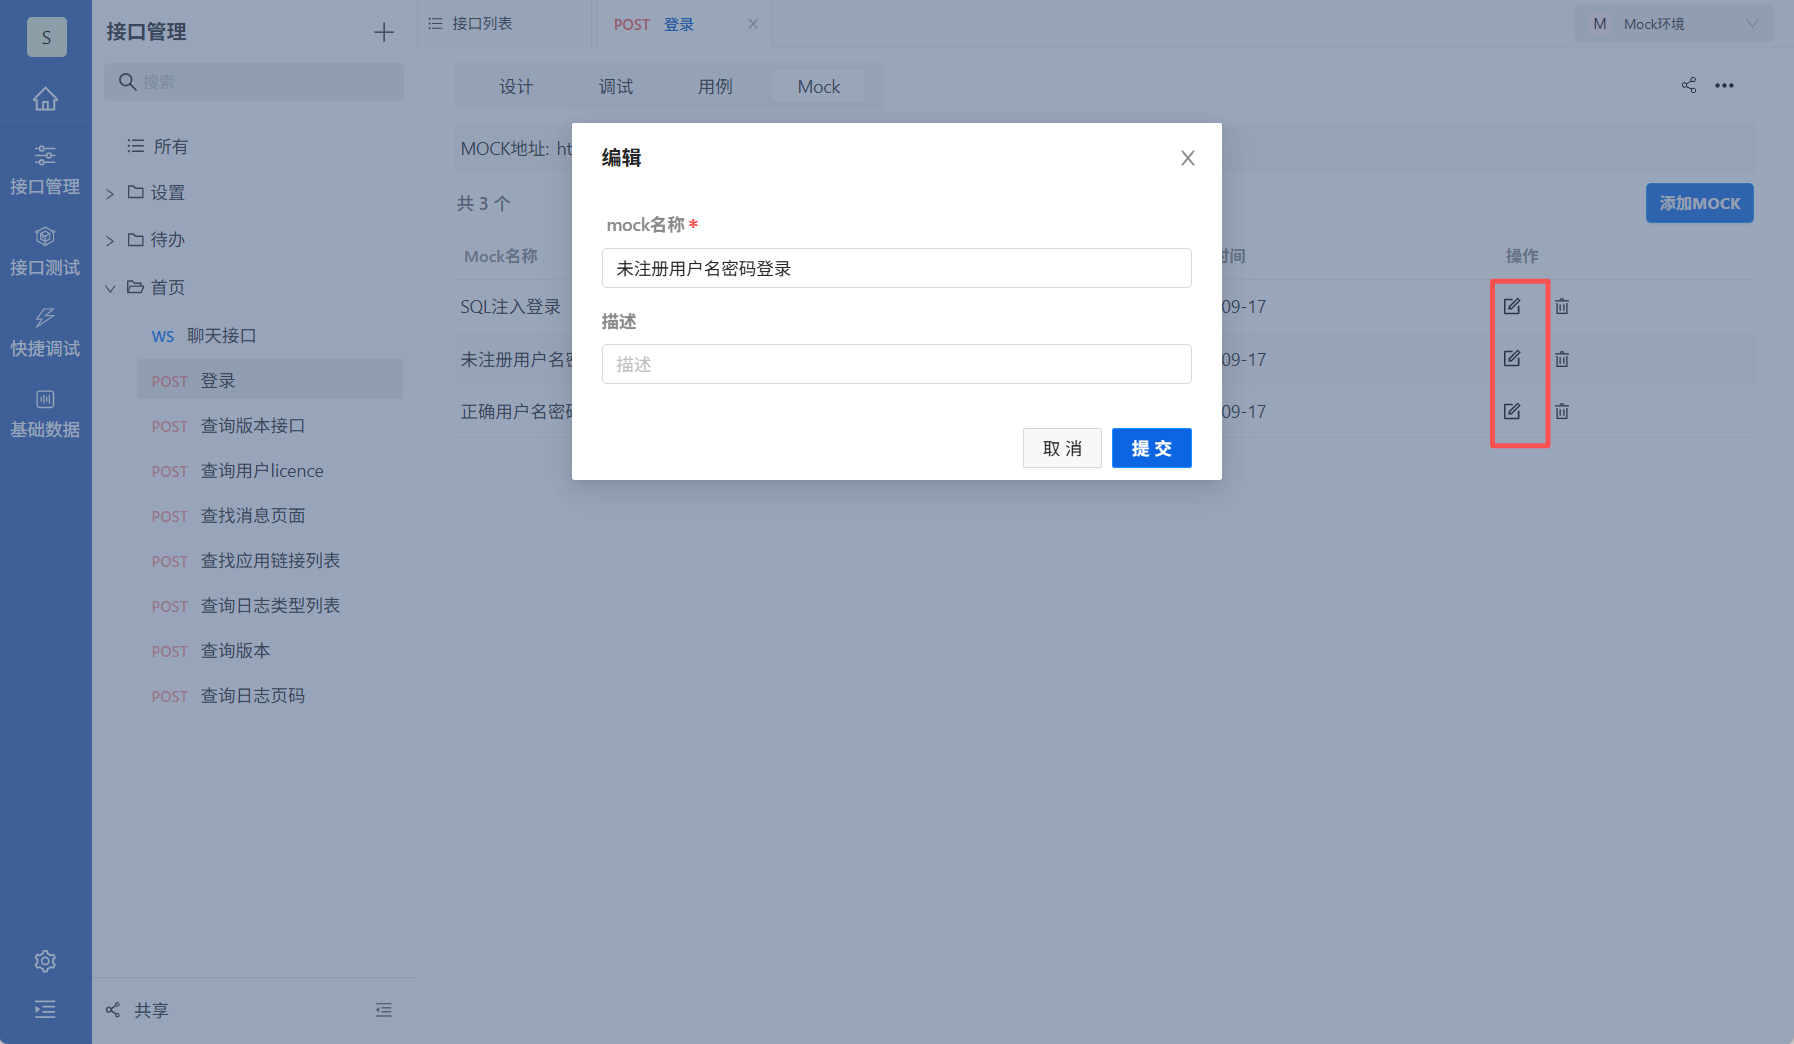Open the Mock环境 environment dropdown
The image size is (1794, 1044).
(1672, 22)
